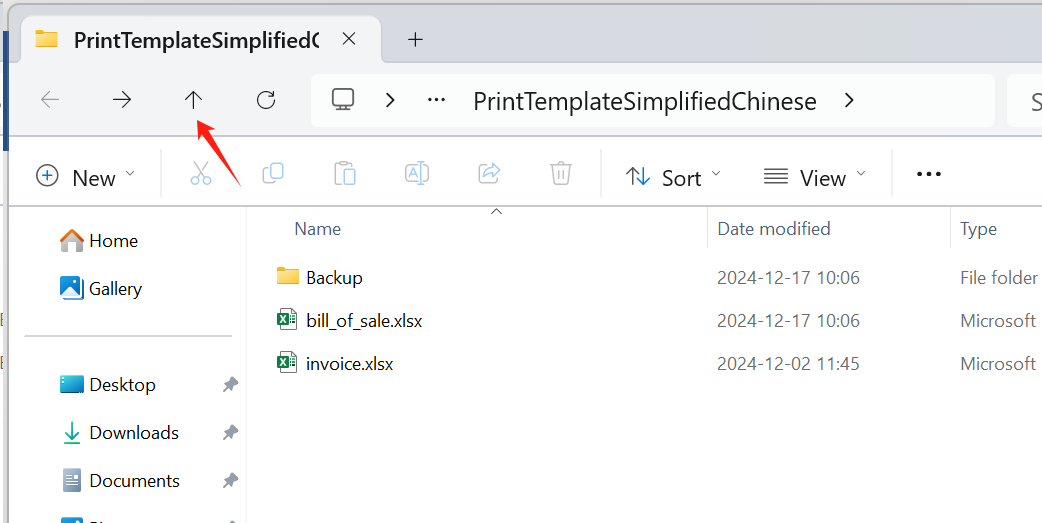This screenshot has height=523, width=1042.
Task: Click the Copy icon in toolbar
Action: 272,174
